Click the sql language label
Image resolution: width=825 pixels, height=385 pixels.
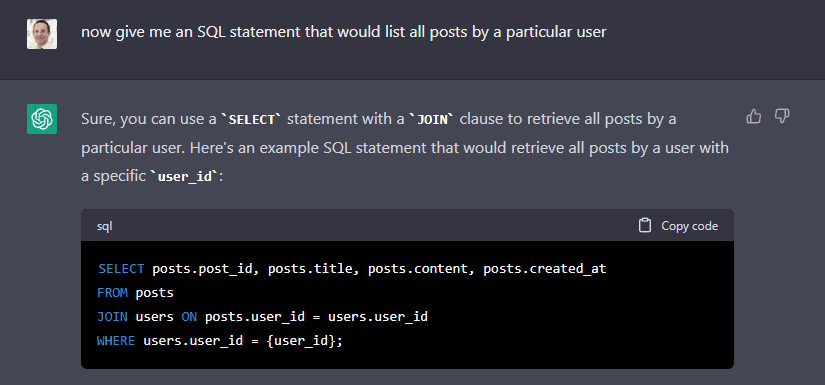tap(104, 226)
